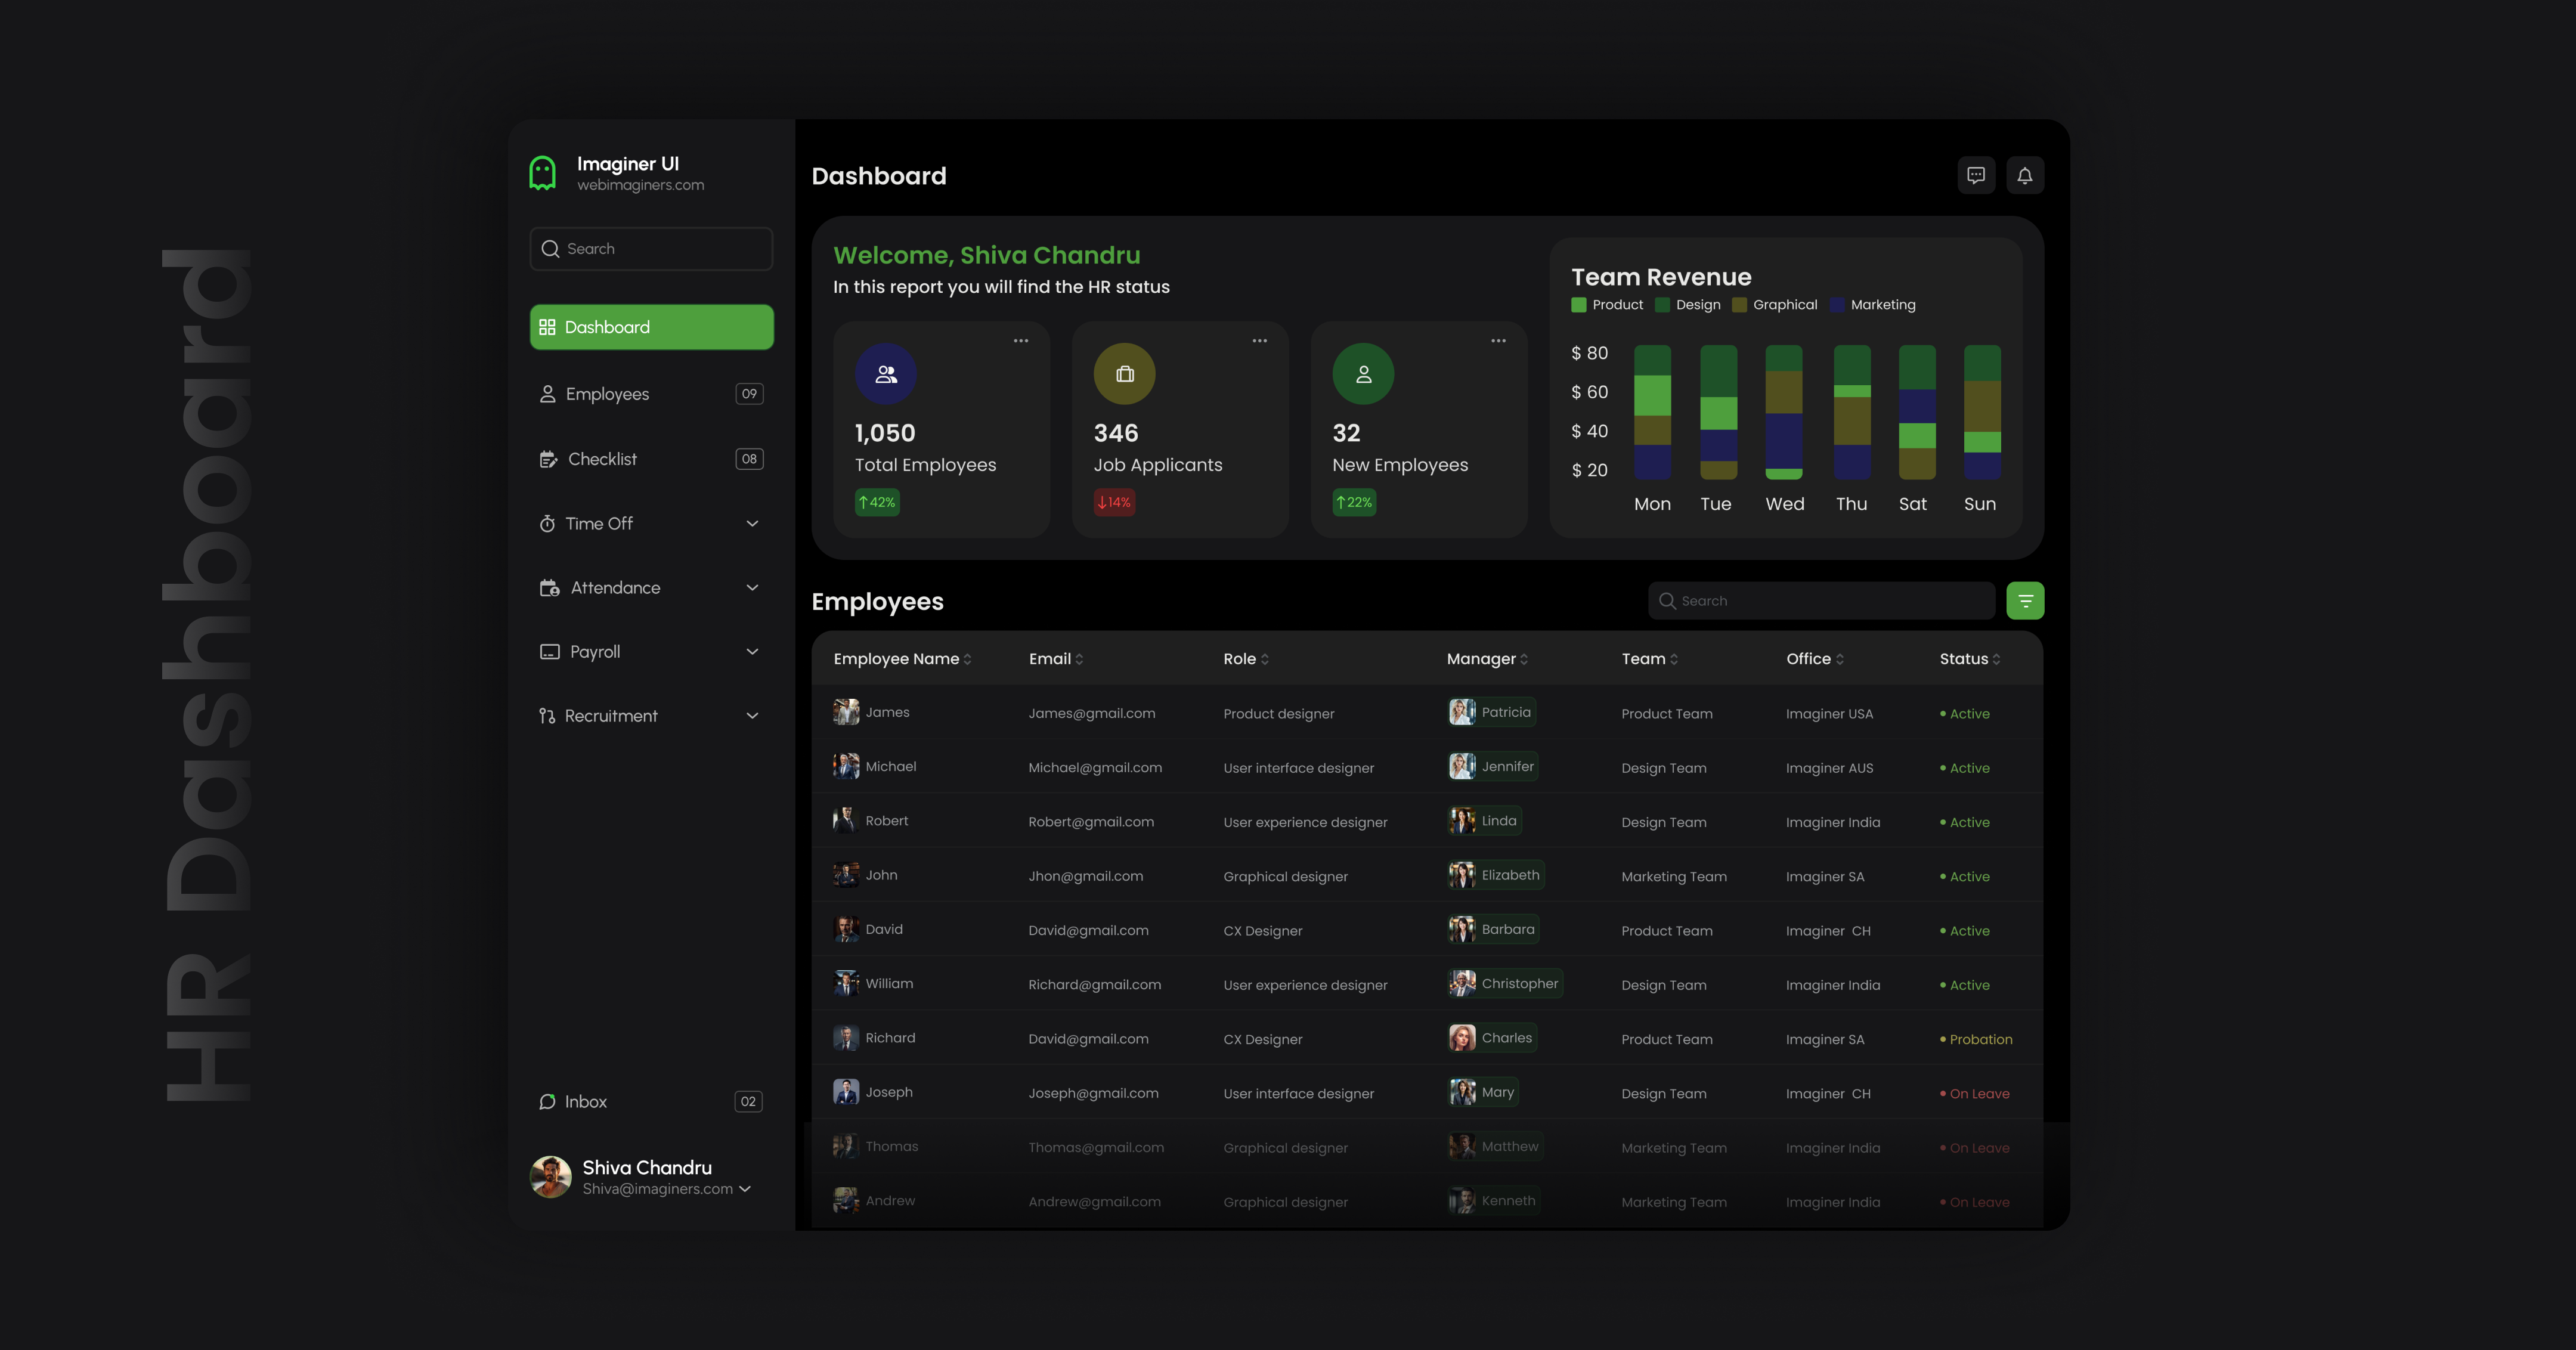Open the Total Employees card options menu

(x=1021, y=341)
